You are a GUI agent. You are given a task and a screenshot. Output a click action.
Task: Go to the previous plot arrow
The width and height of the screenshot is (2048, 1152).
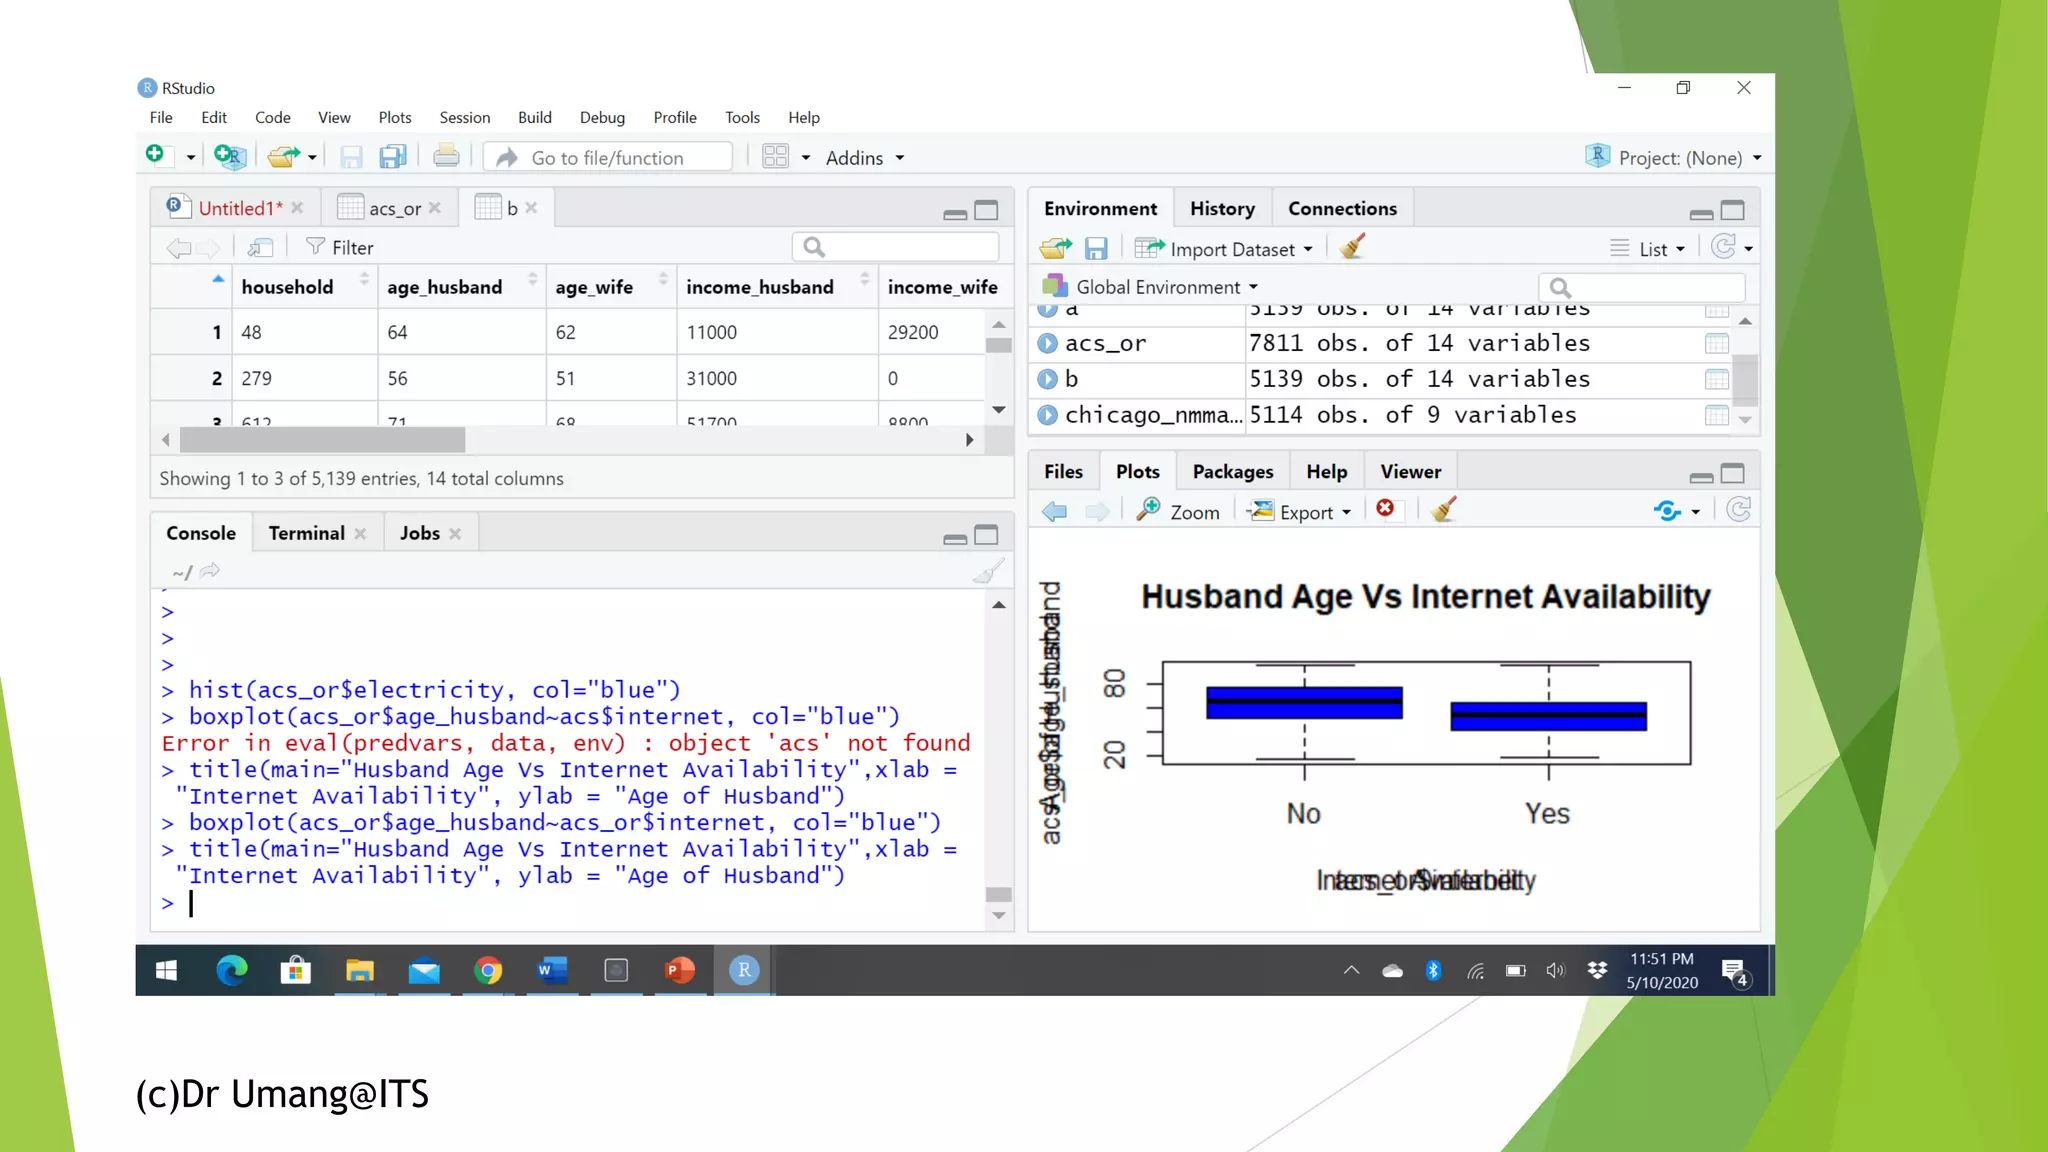(x=1054, y=512)
